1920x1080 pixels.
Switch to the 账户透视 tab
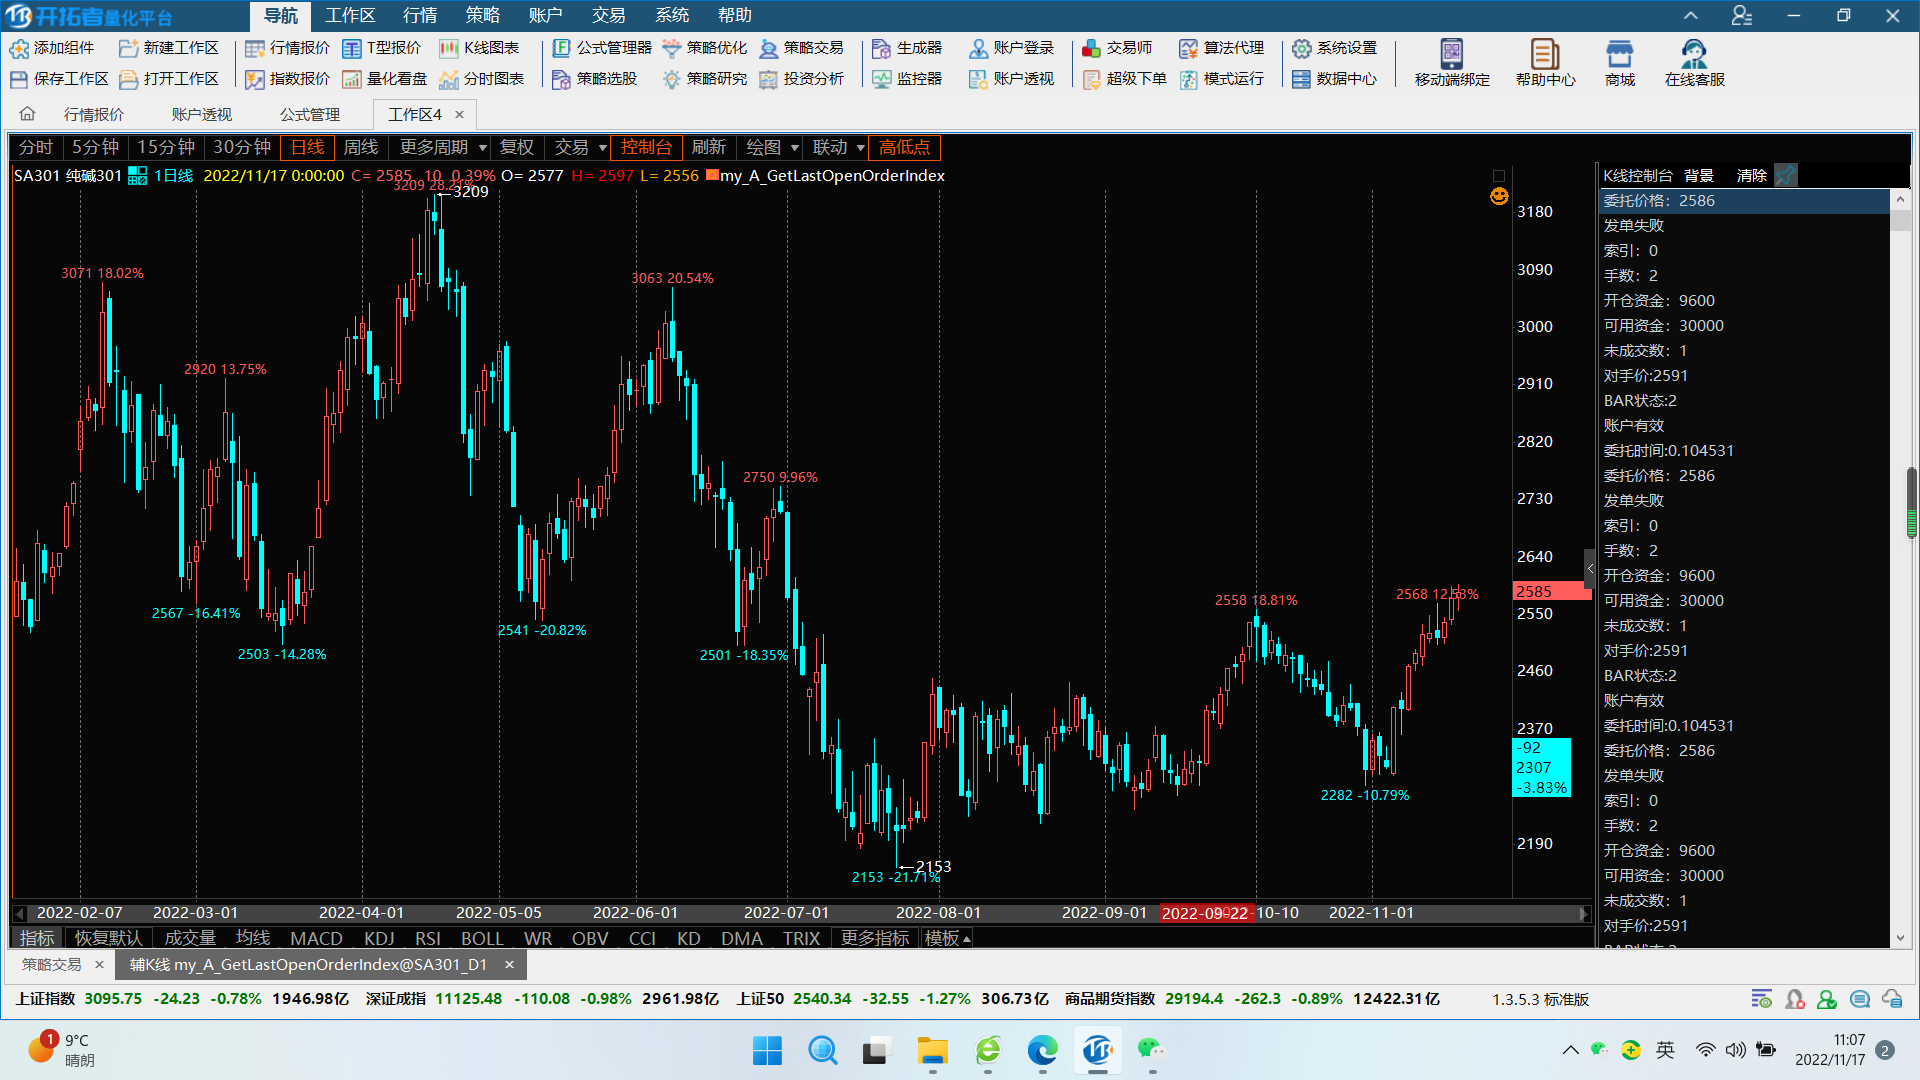pyautogui.click(x=201, y=114)
